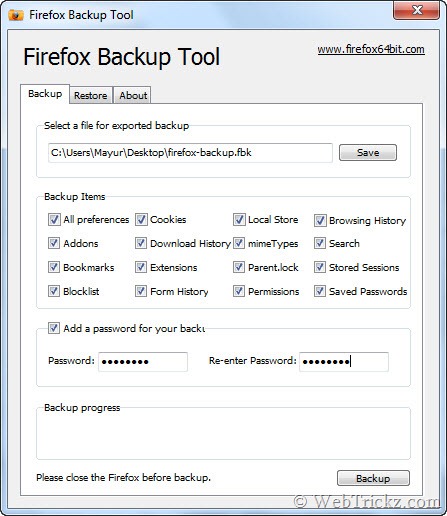Visit the www.firefox64bit.com link

click(x=371, y=49)
